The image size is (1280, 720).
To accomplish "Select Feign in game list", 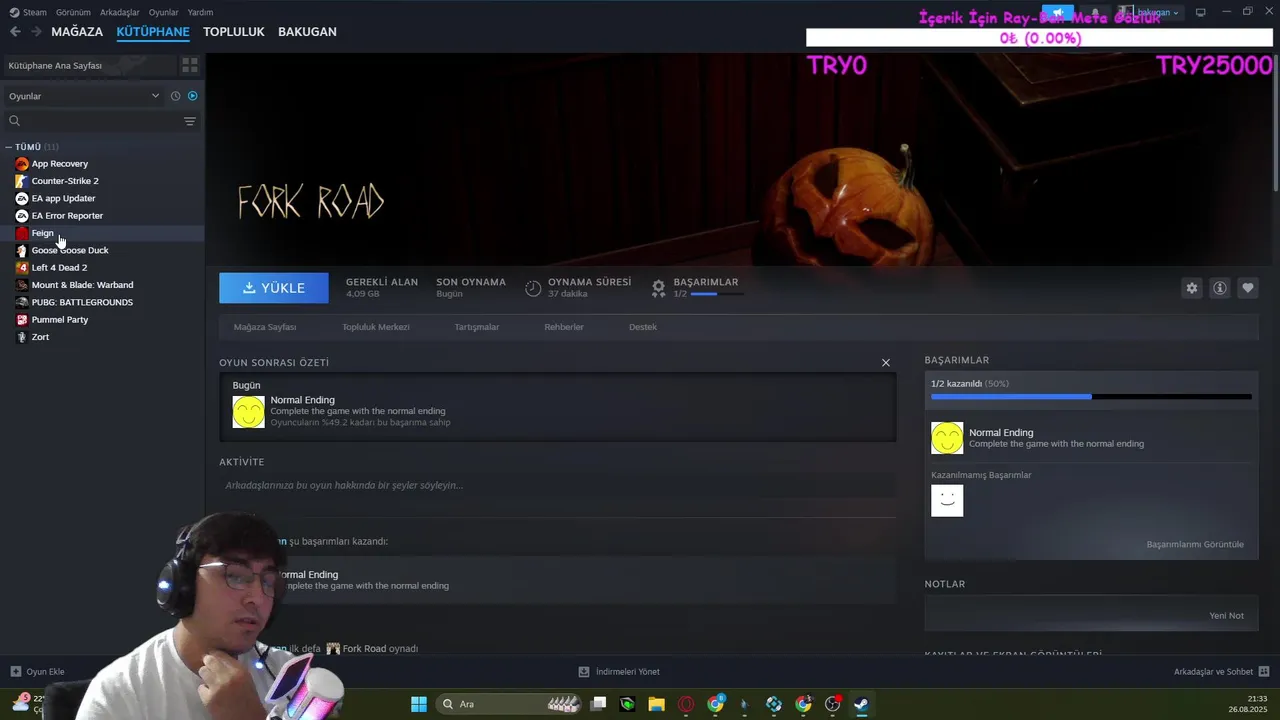I will click(x=102, y=233).
